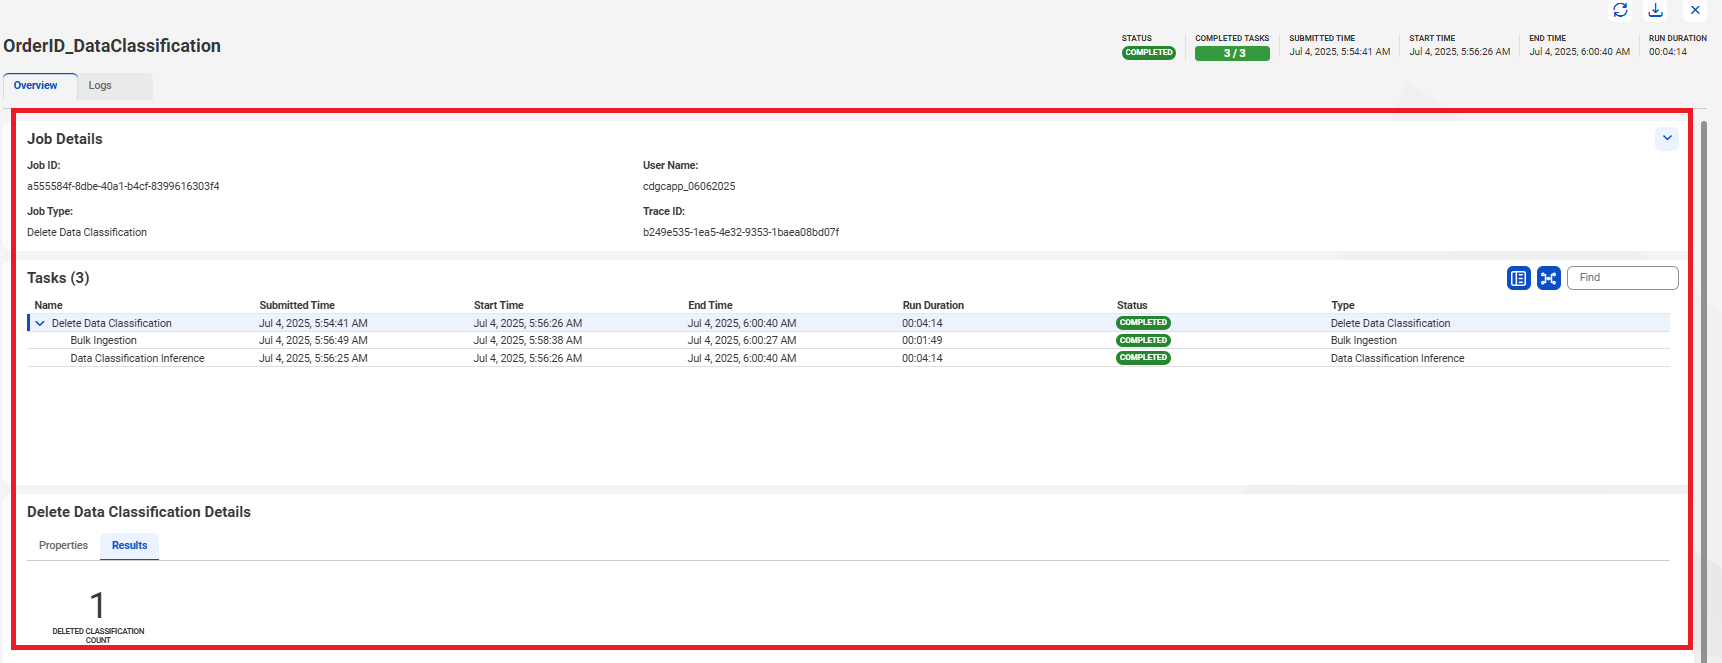Click the Jul 4, 2025, 6:00:27 AM end time cell
Image resolution: width=1722 pixels, height=663 pixels.
click(x=742, y=340)
